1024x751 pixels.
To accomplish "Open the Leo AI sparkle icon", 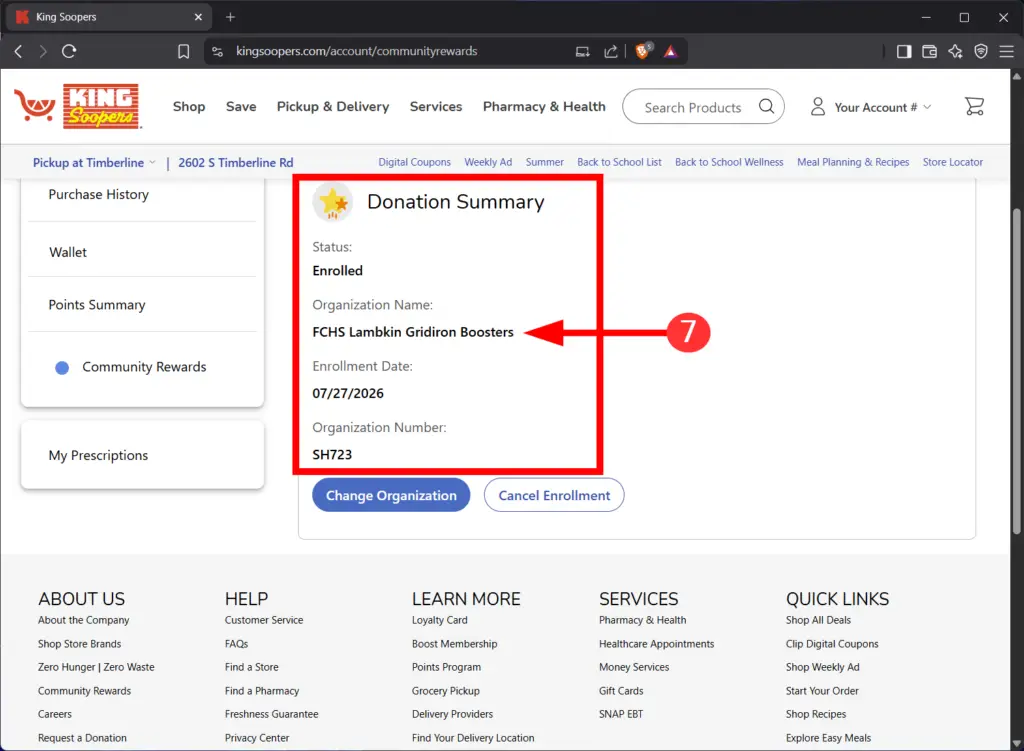I will pyautogui.click(x=955, y=52).
